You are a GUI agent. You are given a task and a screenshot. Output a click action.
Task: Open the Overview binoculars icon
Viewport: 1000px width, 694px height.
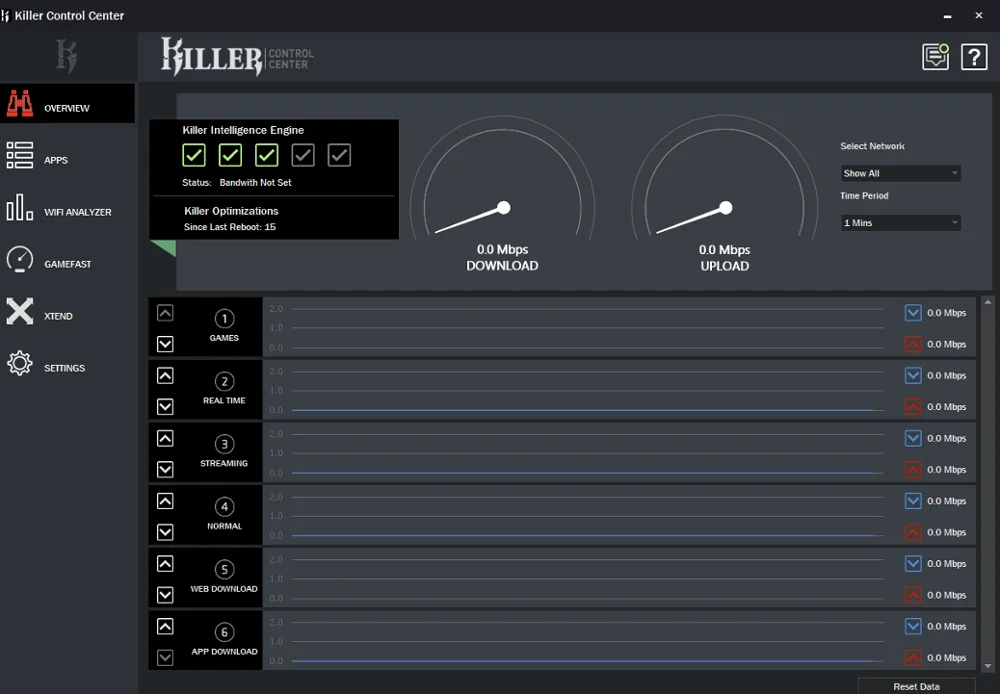point(20,103)
